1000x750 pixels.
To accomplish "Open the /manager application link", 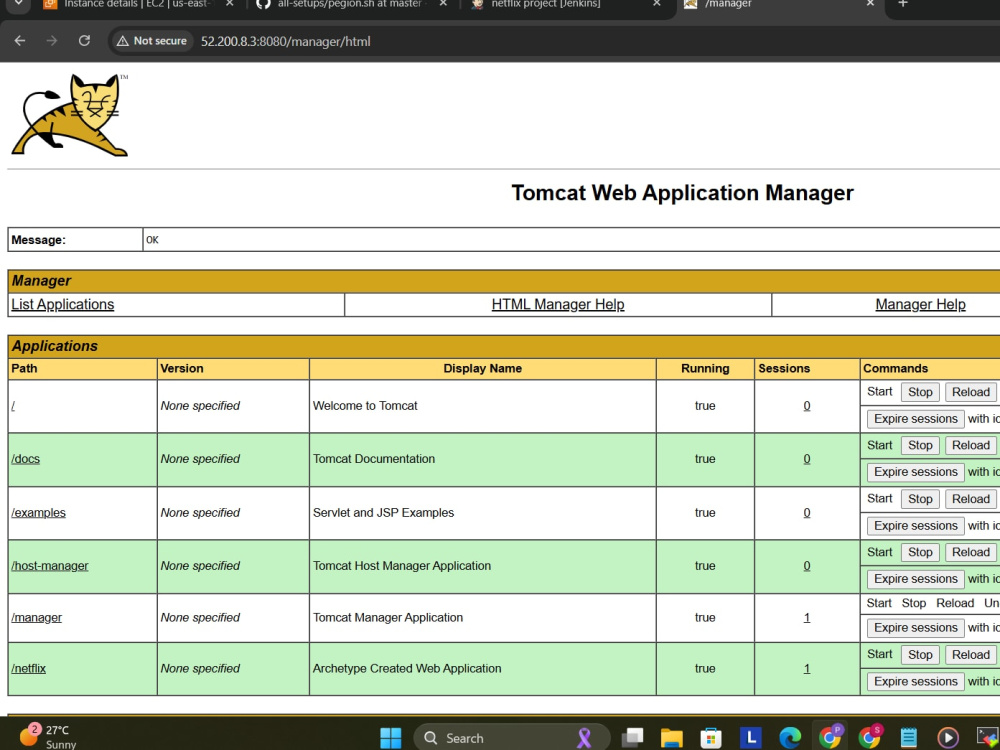I will pos(36,617).
